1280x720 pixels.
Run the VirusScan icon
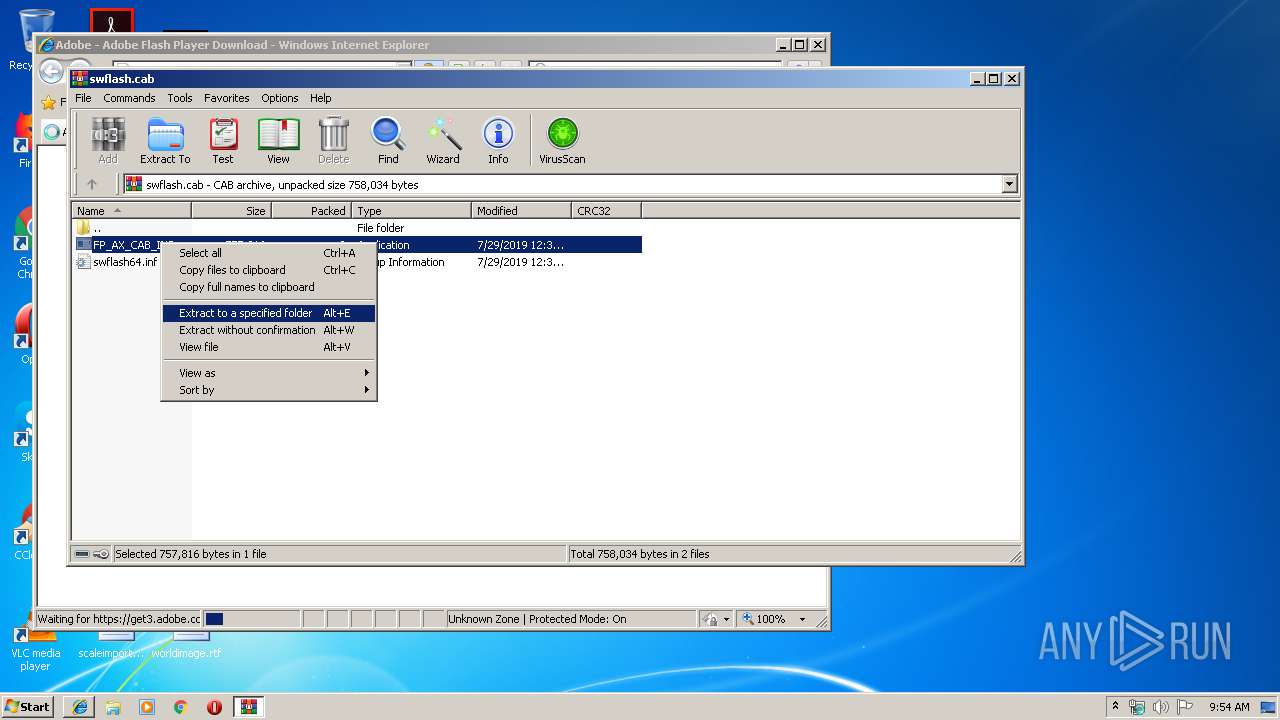(x=562, y=141)
